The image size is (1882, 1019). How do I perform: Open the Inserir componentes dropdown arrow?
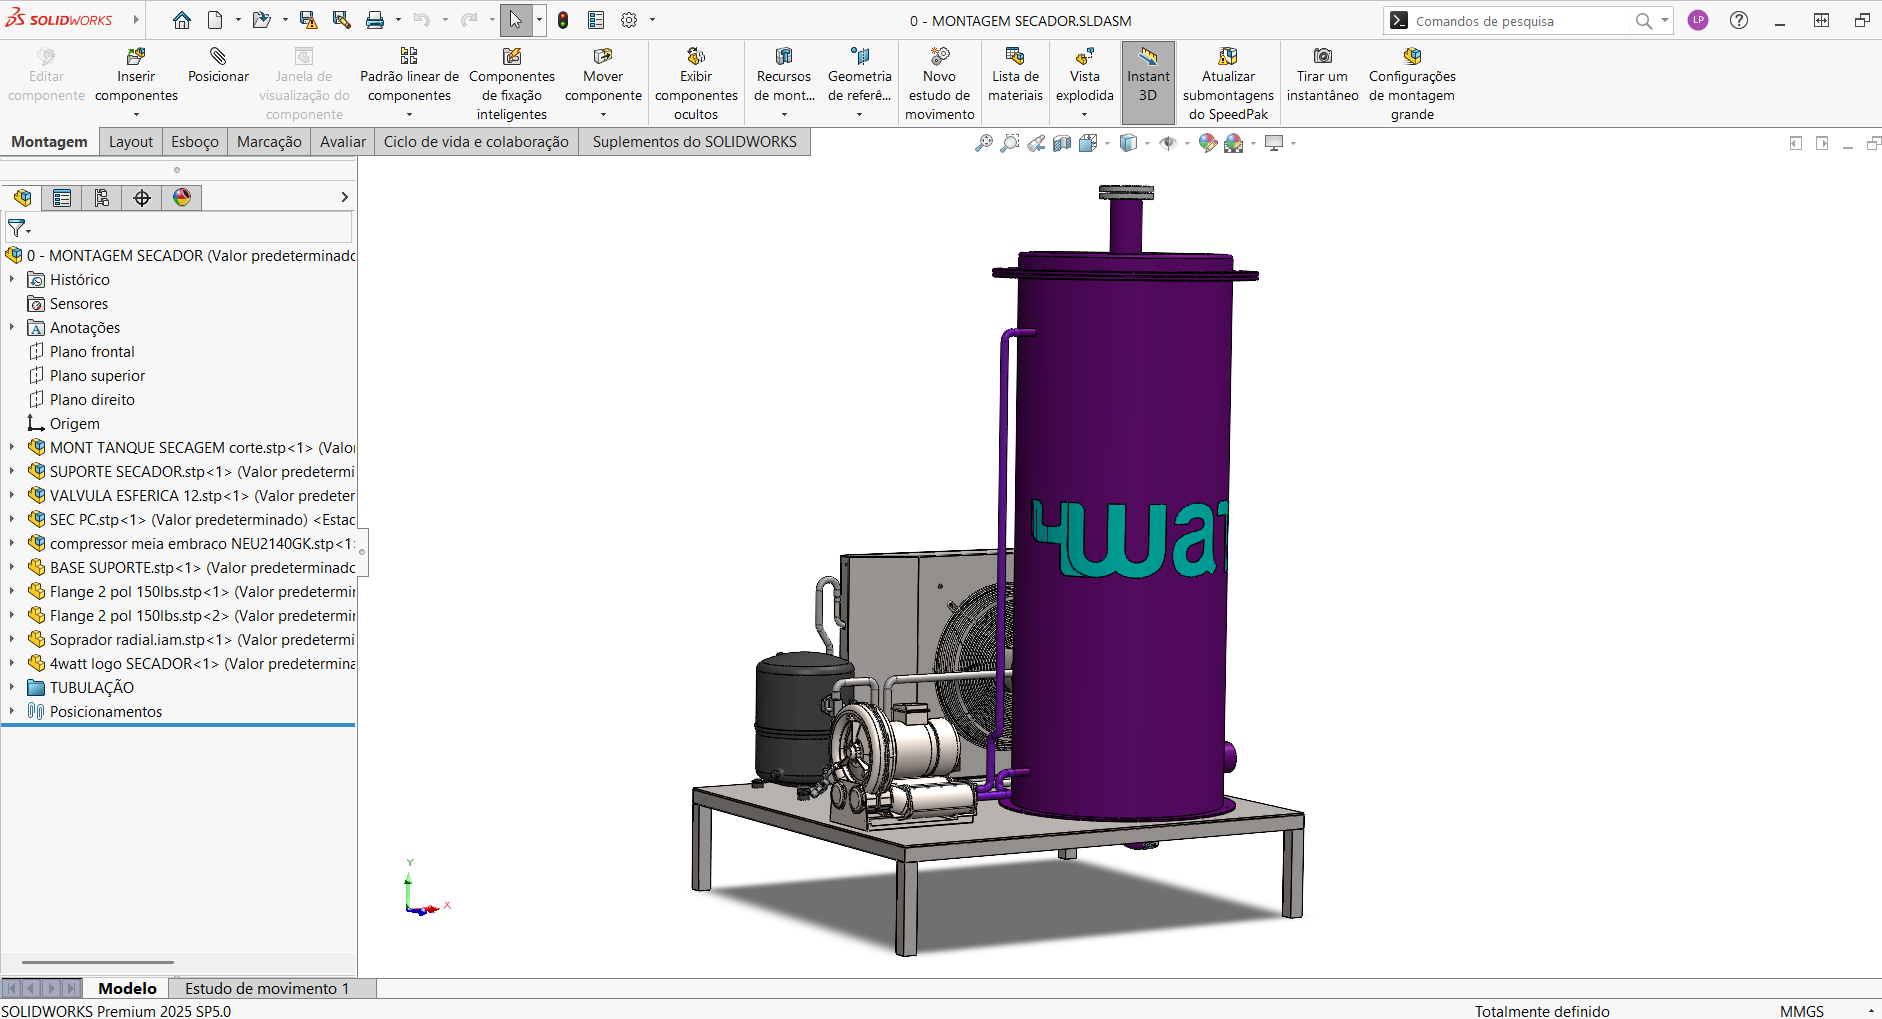tap(136, 115)
